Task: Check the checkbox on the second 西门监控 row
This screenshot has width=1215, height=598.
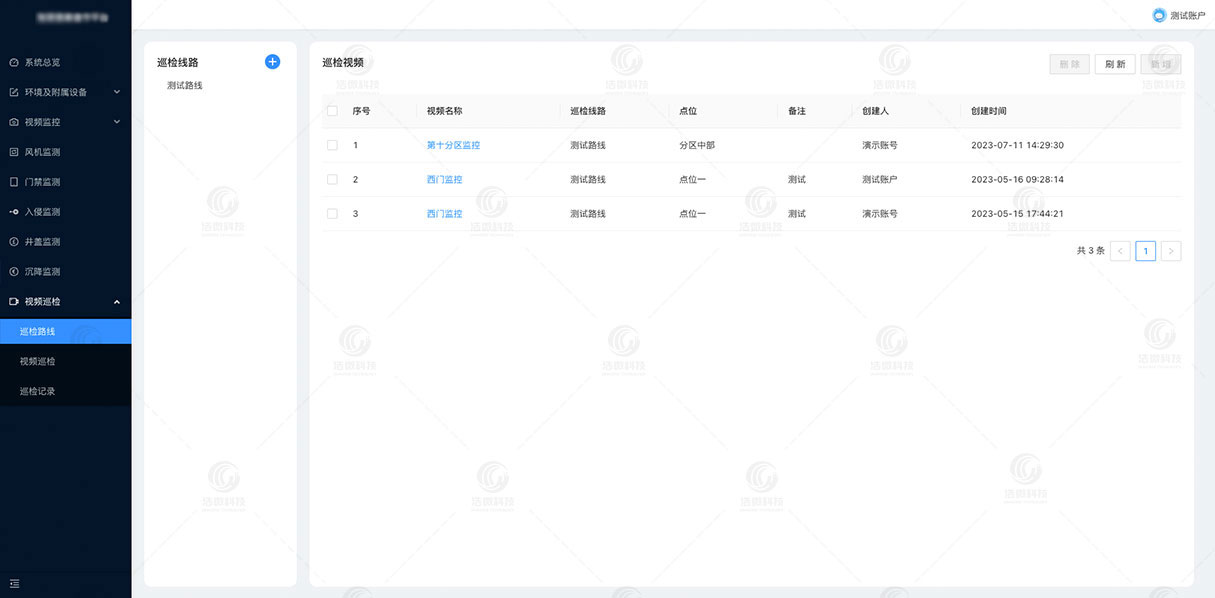Action: 332,213
